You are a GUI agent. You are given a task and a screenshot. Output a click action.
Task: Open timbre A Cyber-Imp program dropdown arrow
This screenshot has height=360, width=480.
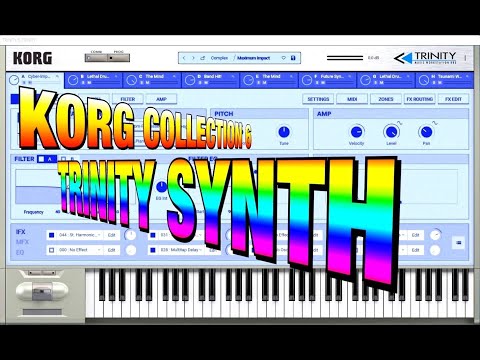pyautogui.click(x=57, y=76)
